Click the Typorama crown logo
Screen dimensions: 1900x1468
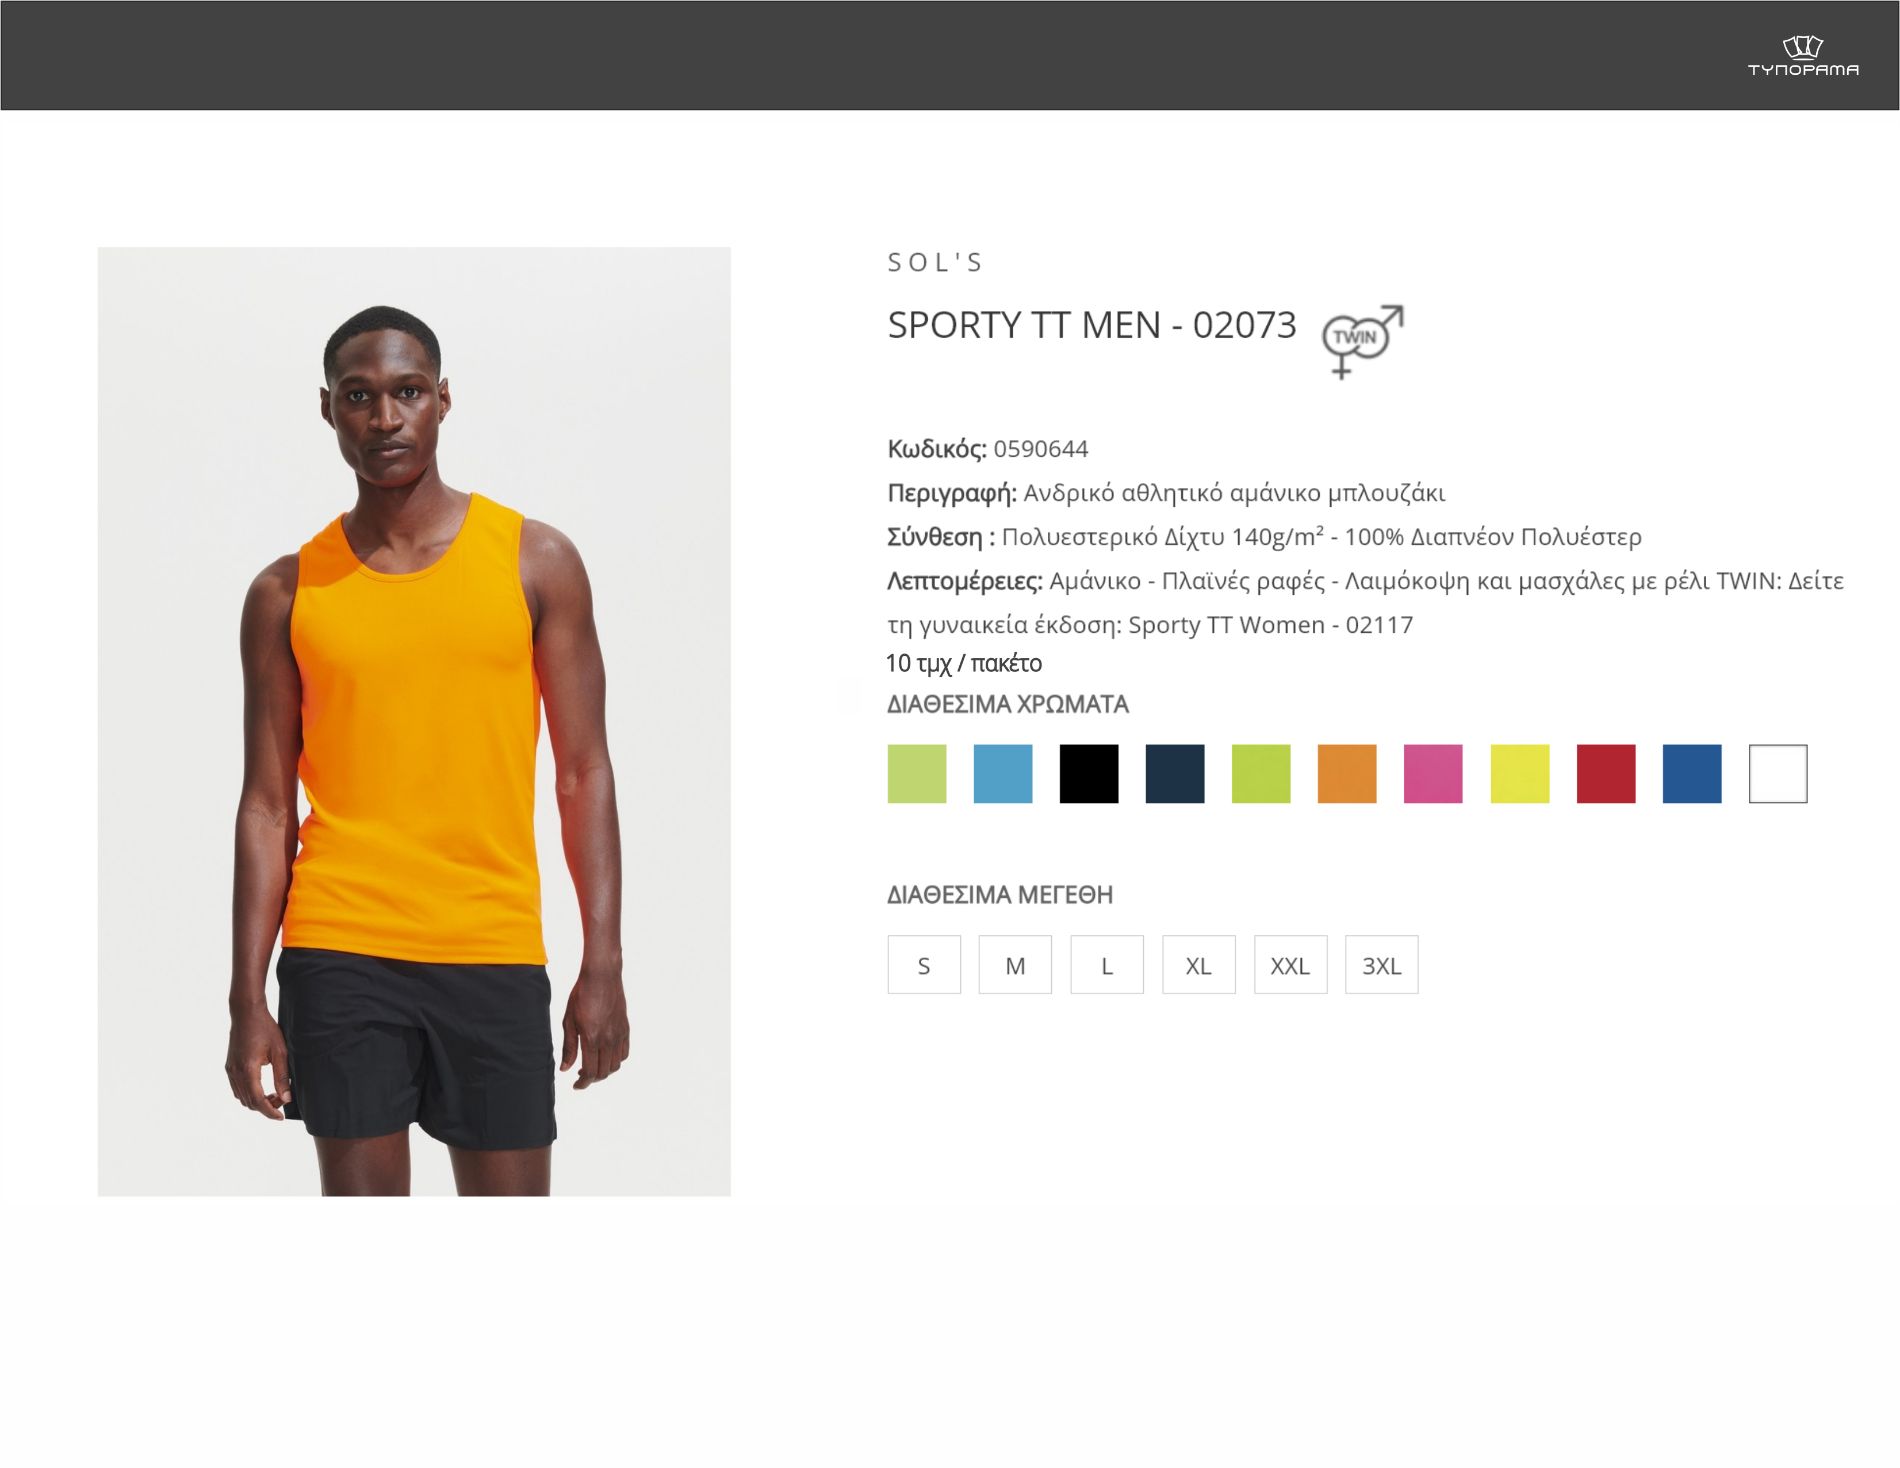pos(1803,56)
